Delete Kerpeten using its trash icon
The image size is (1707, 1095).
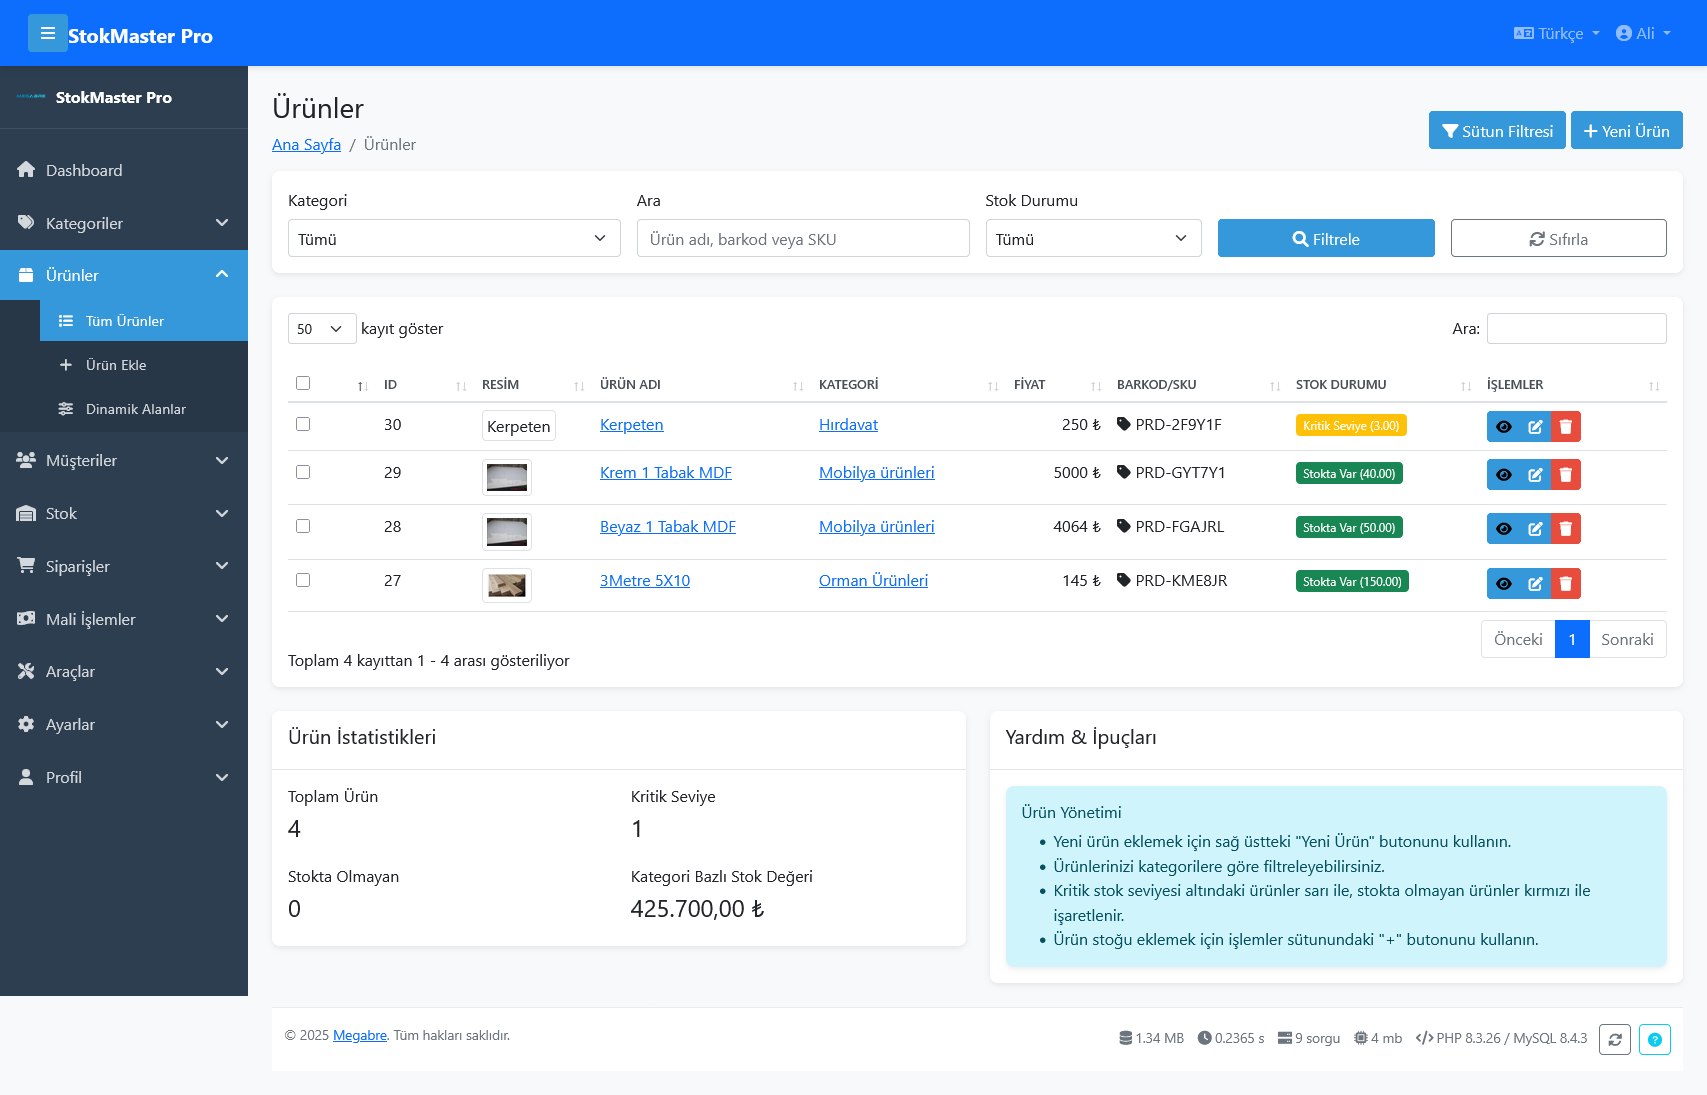pos(1565,426)
